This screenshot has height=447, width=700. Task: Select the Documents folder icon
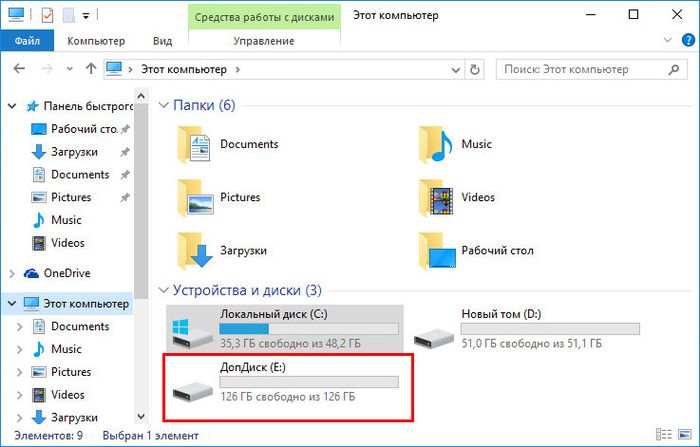click(194, 145)
